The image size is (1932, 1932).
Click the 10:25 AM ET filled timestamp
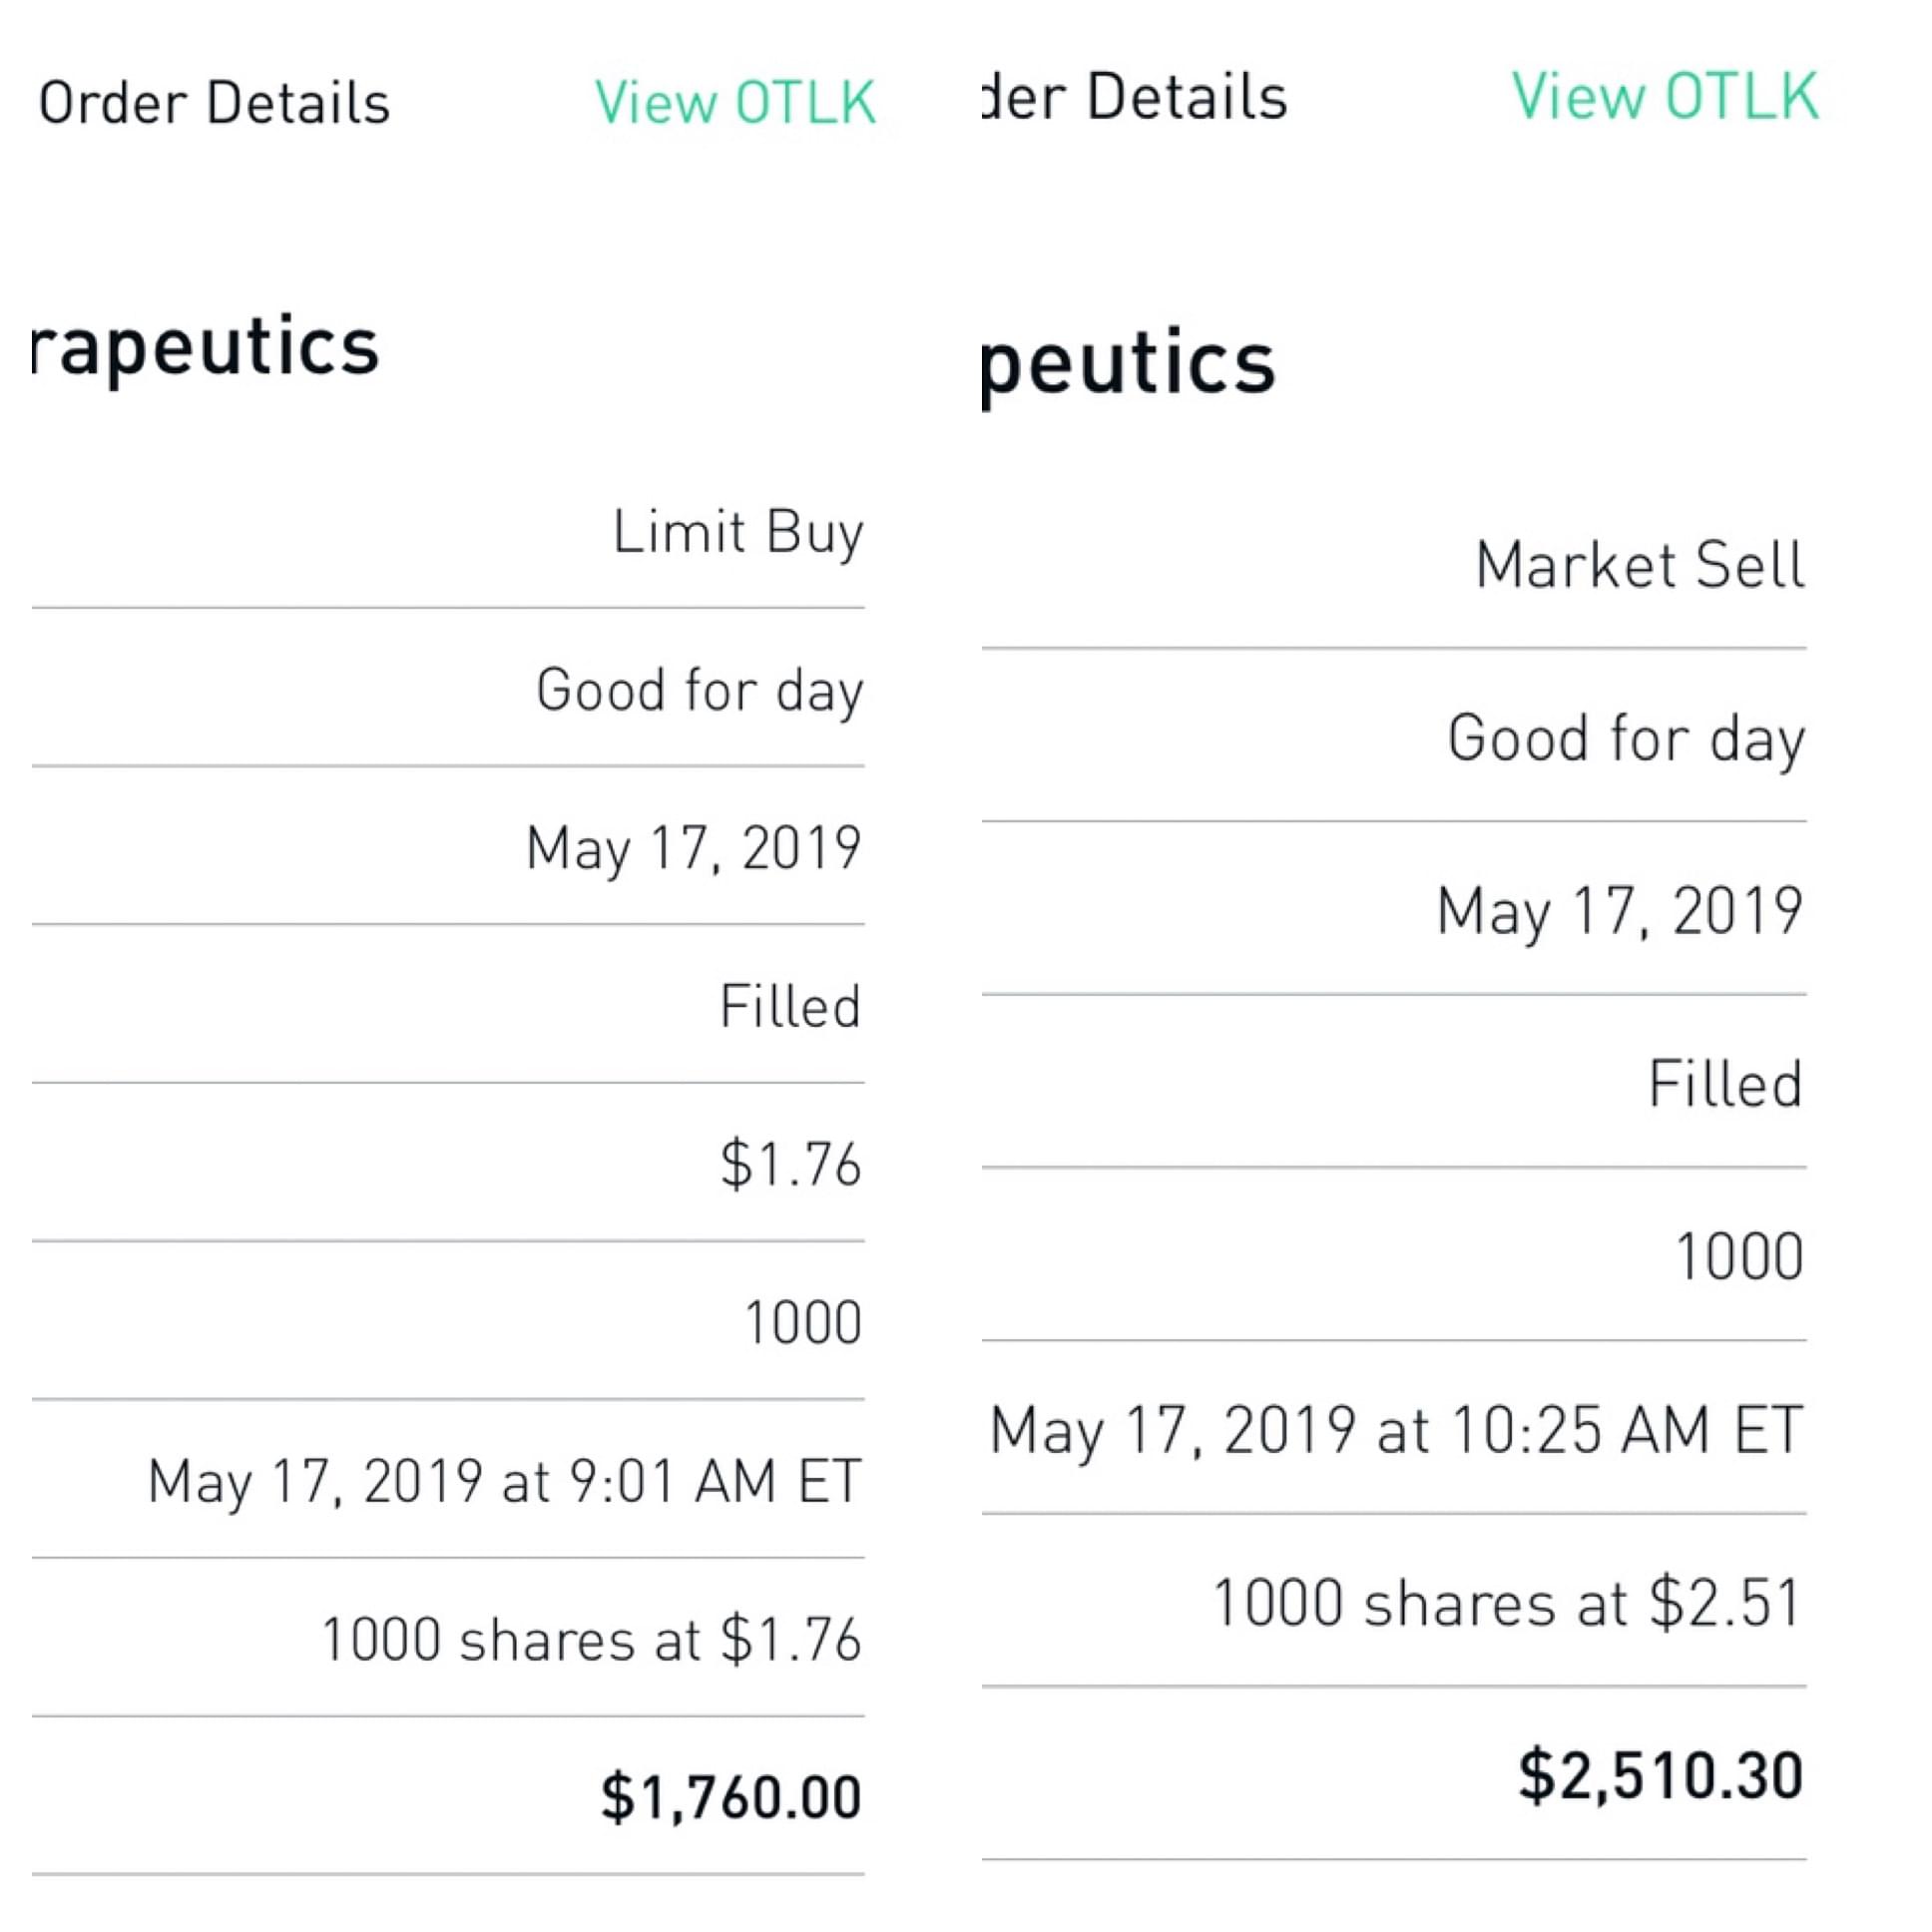(1396, 1429)
